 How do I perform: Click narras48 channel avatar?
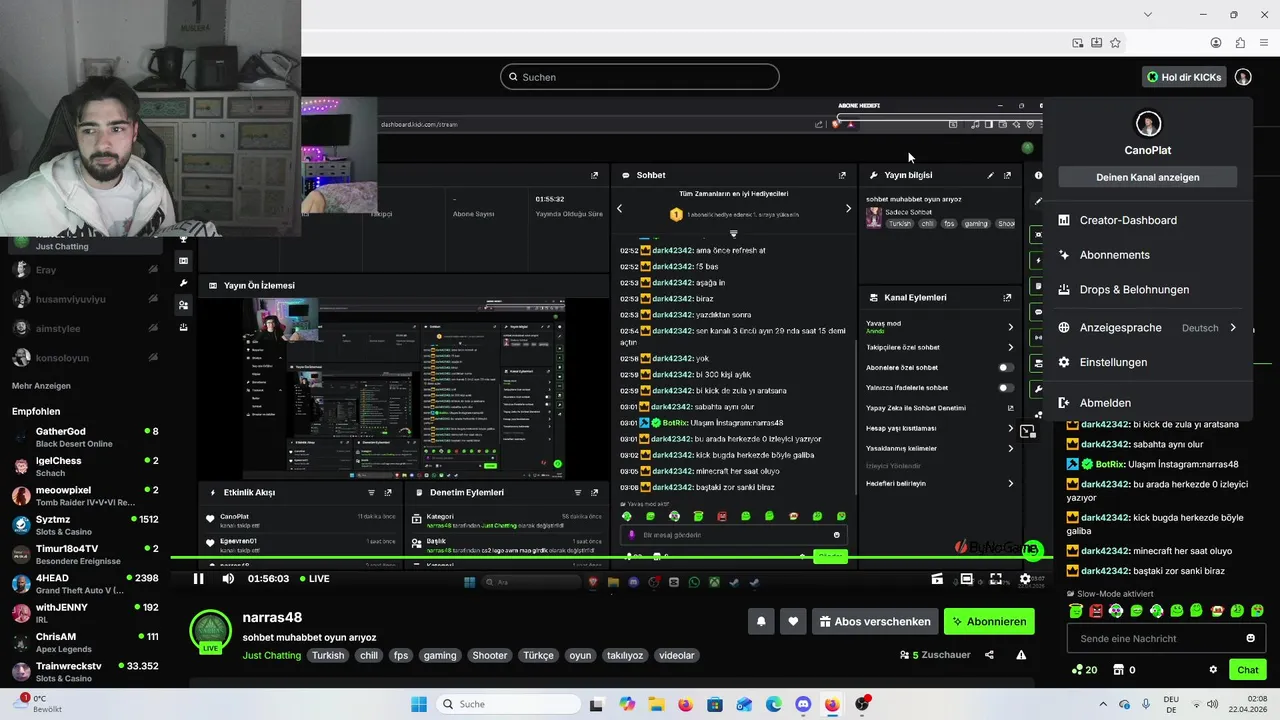[211, 631]
